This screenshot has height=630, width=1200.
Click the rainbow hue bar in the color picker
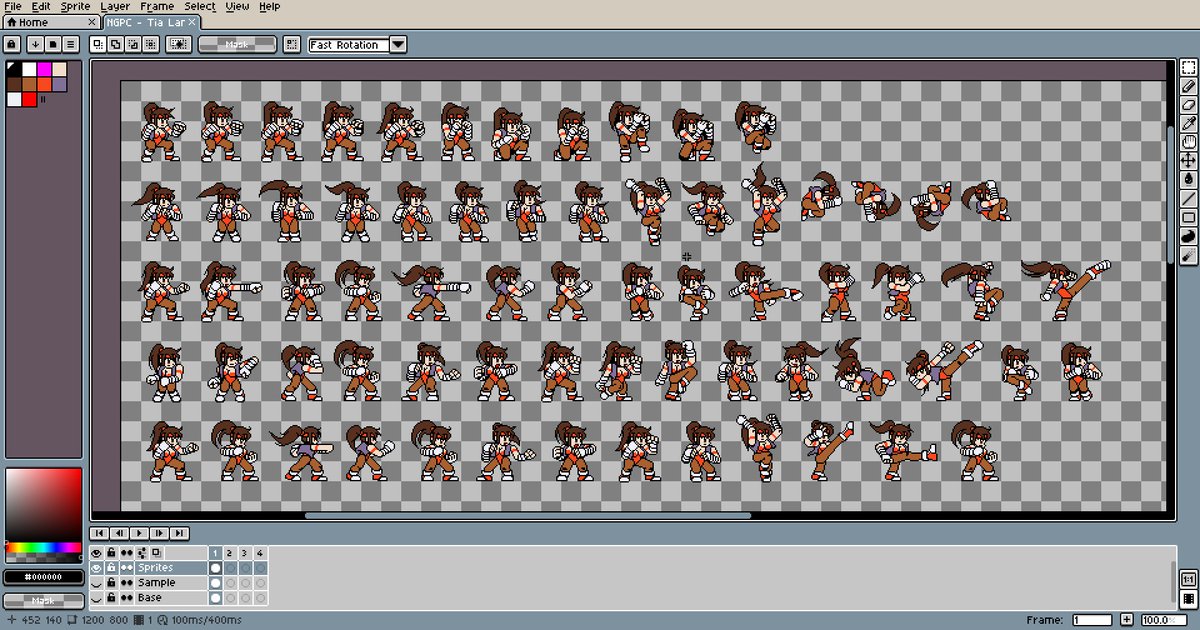point(43,548)
